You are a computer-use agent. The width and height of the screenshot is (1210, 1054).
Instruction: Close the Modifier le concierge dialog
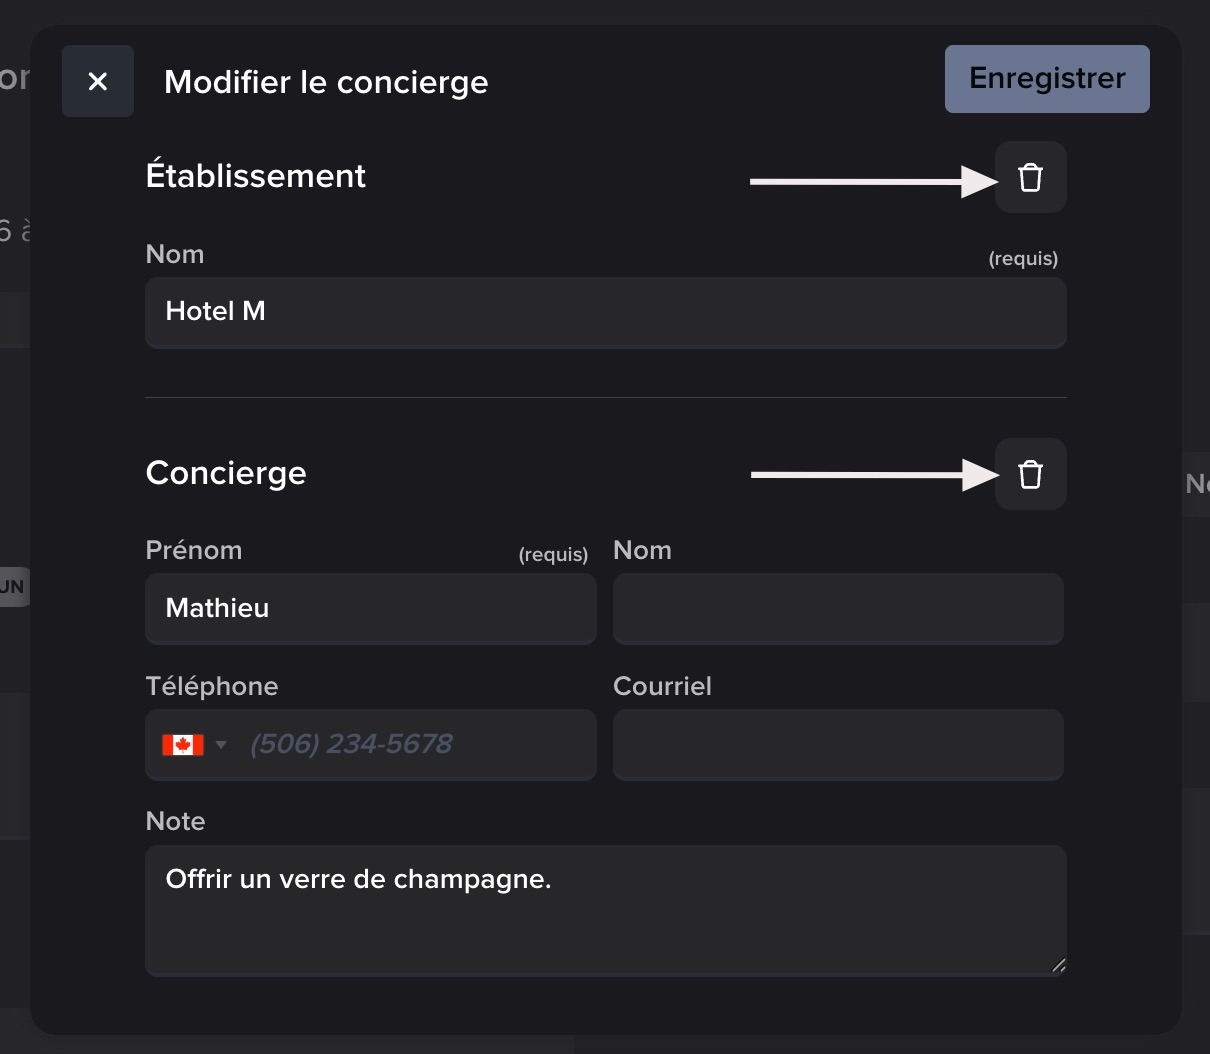[98, 81]
